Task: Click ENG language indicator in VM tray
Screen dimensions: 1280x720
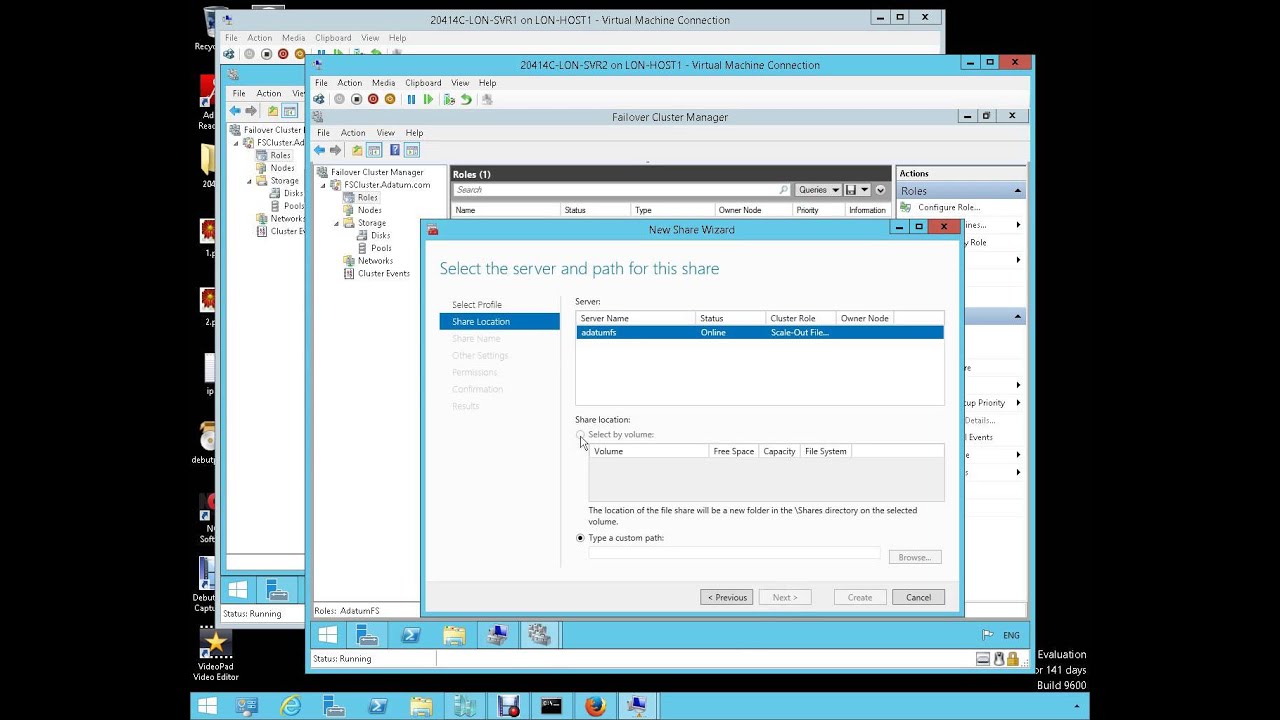Action: click(x=1011, y=635)
